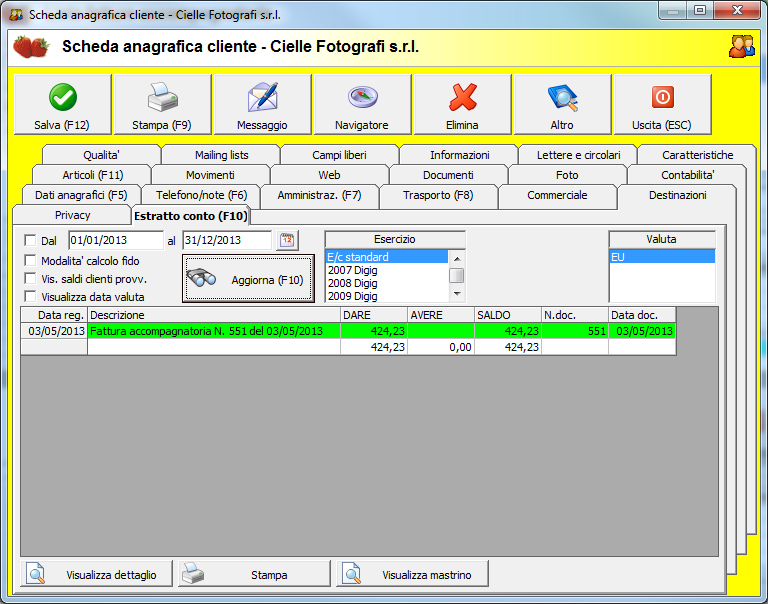
Task: Click the green checkmark Salva icon
Action: point(63,97)
